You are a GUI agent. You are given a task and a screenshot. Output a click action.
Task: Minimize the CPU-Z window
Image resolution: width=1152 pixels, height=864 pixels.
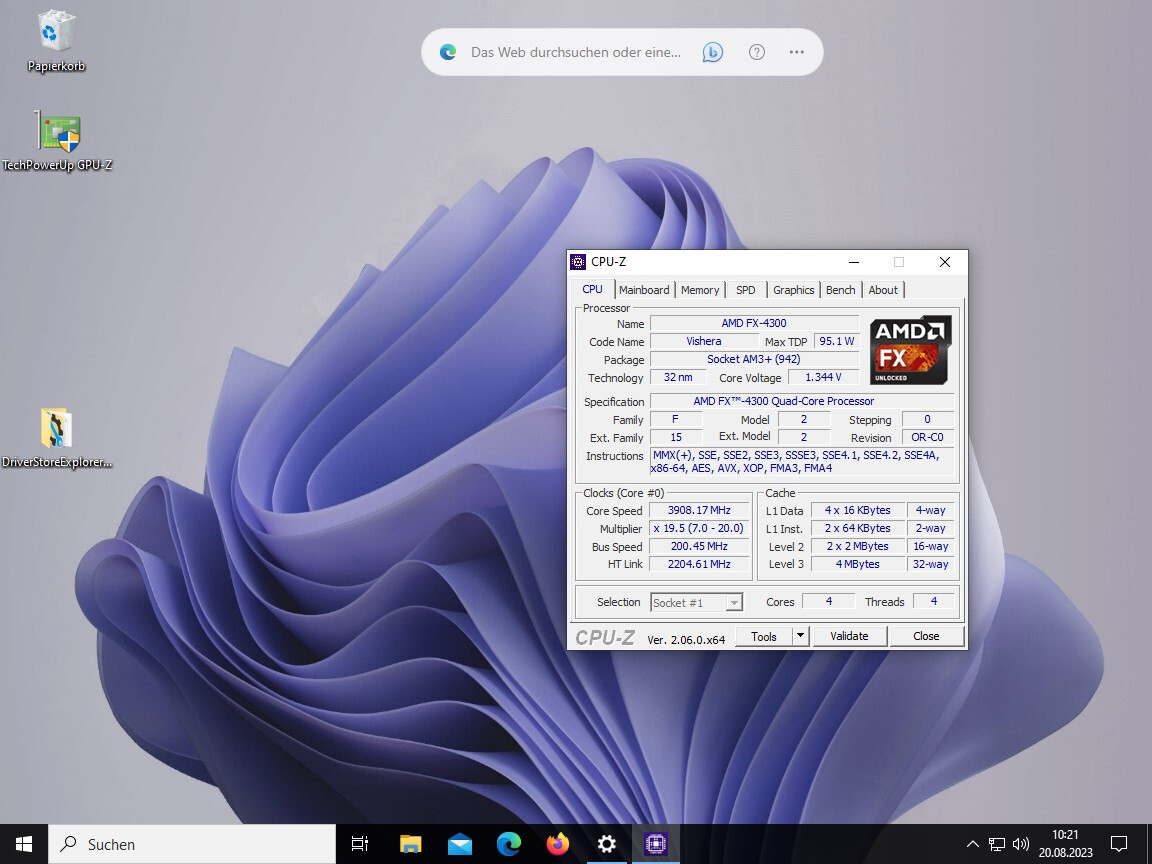(854, 262)
